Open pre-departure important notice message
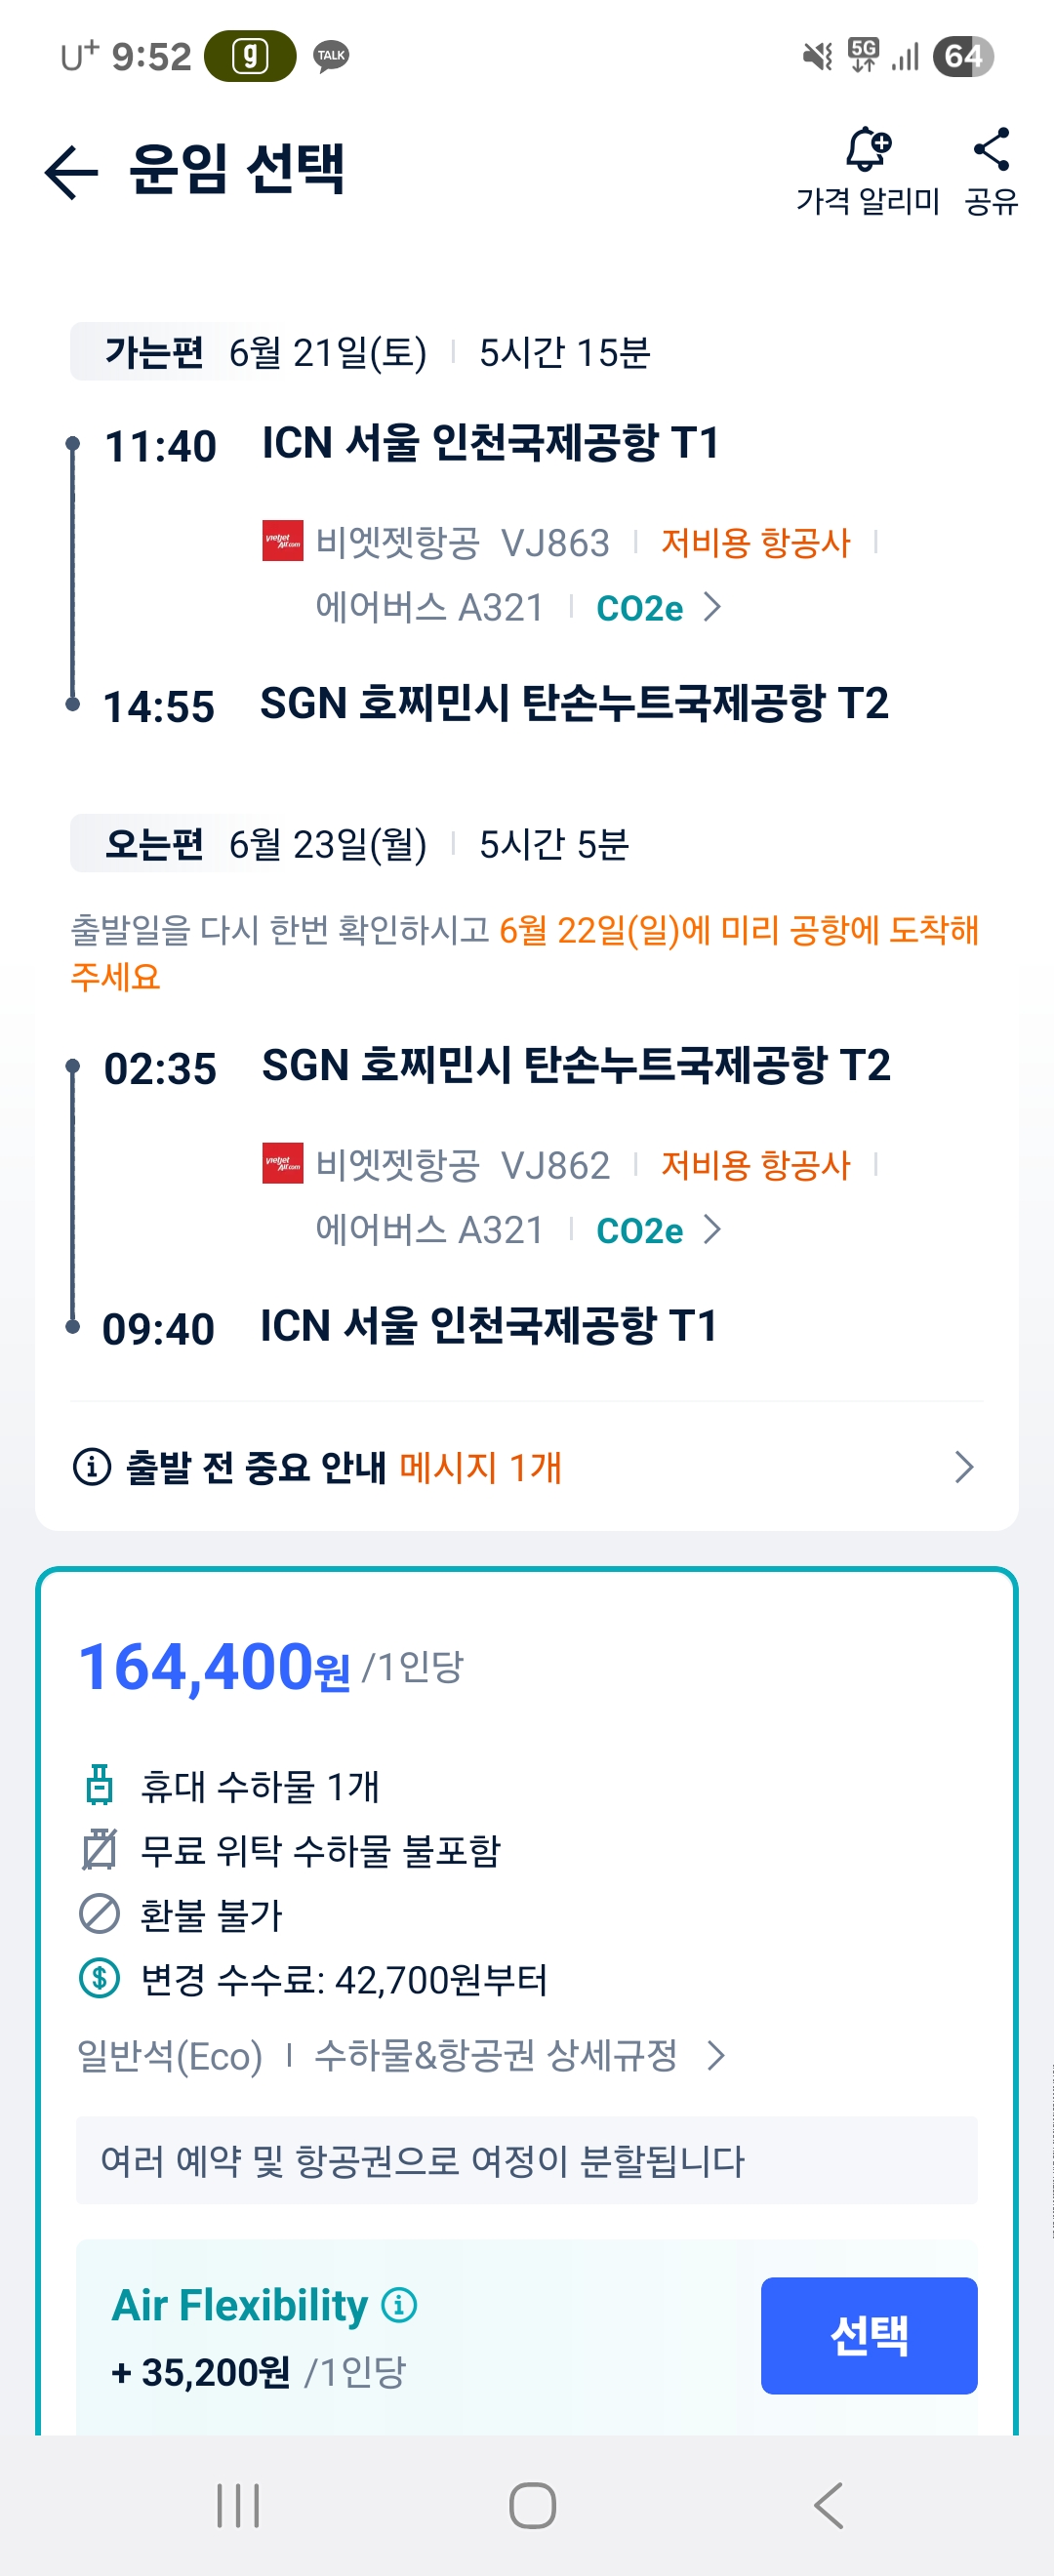The height and width of the screenshot is (2576, 1054). click(x=526, y=1467)
